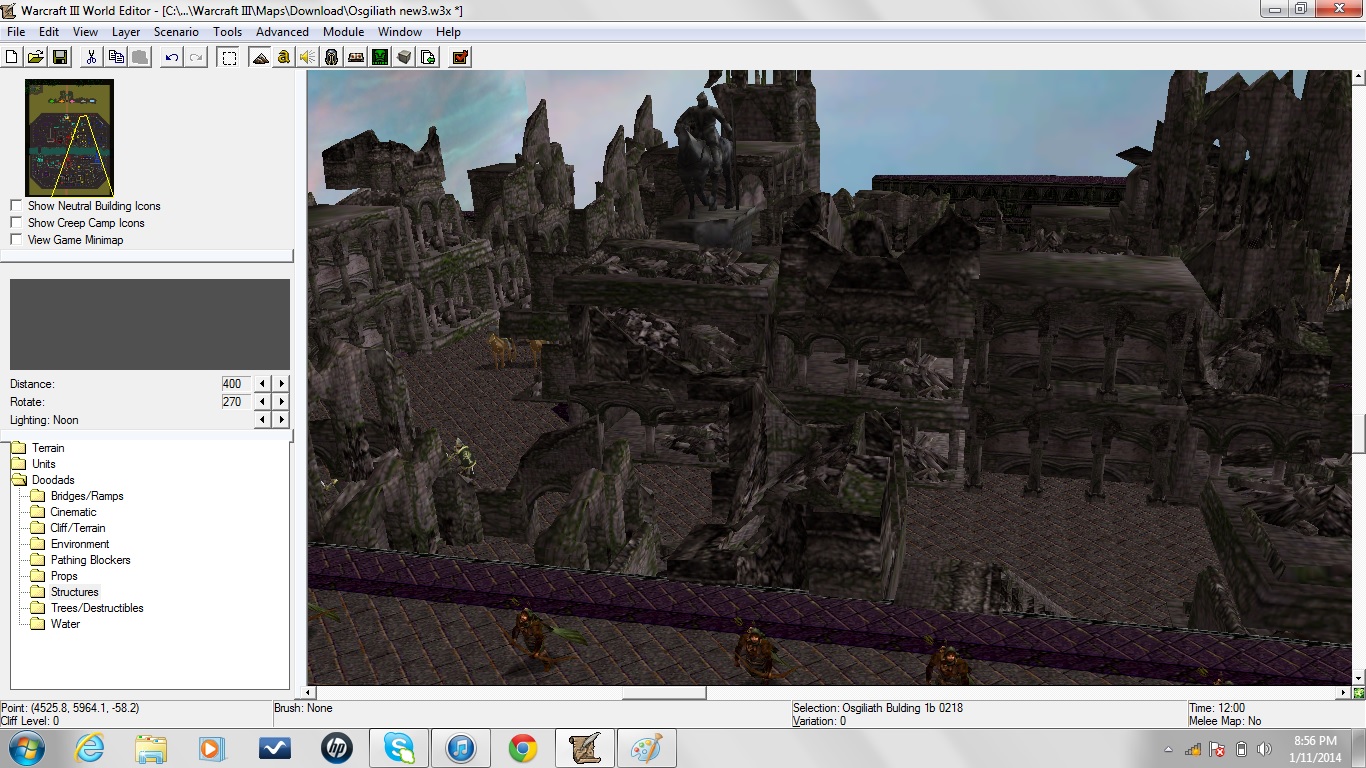The height and width of the screenshot is (768, 1366).
Task: Select the Cliff/Terrain doodad category
Action: (78, 528)
